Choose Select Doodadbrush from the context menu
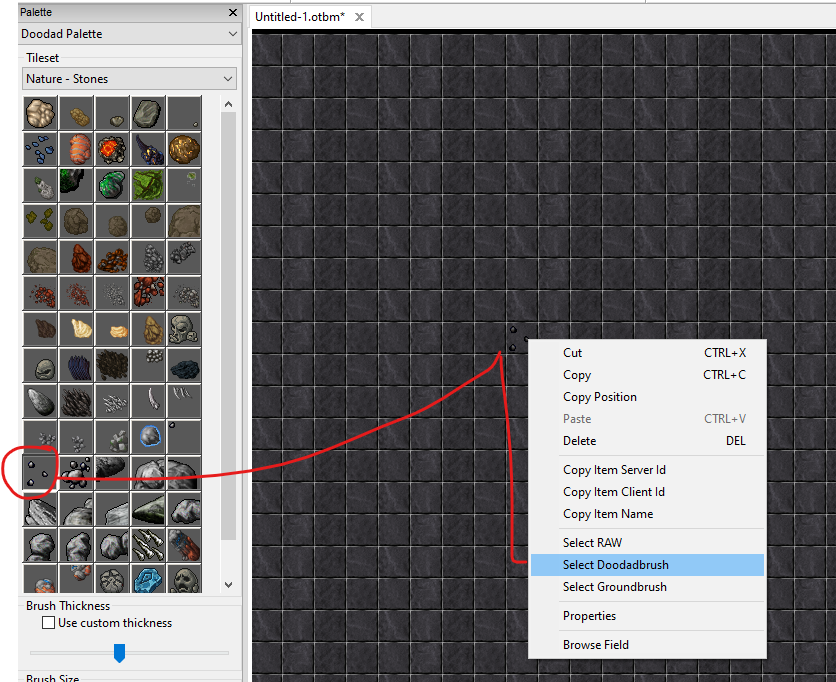 pos(617,564)
